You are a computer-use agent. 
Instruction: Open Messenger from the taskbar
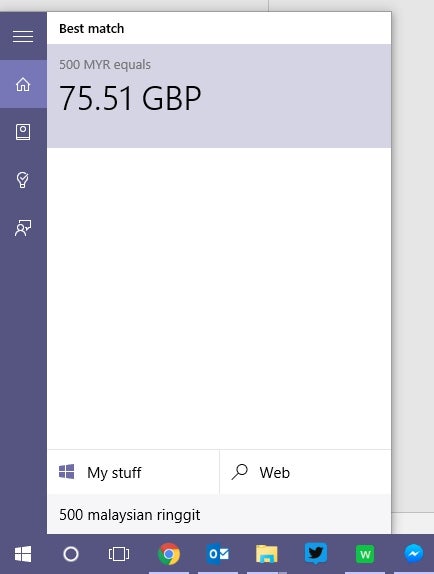414,554
